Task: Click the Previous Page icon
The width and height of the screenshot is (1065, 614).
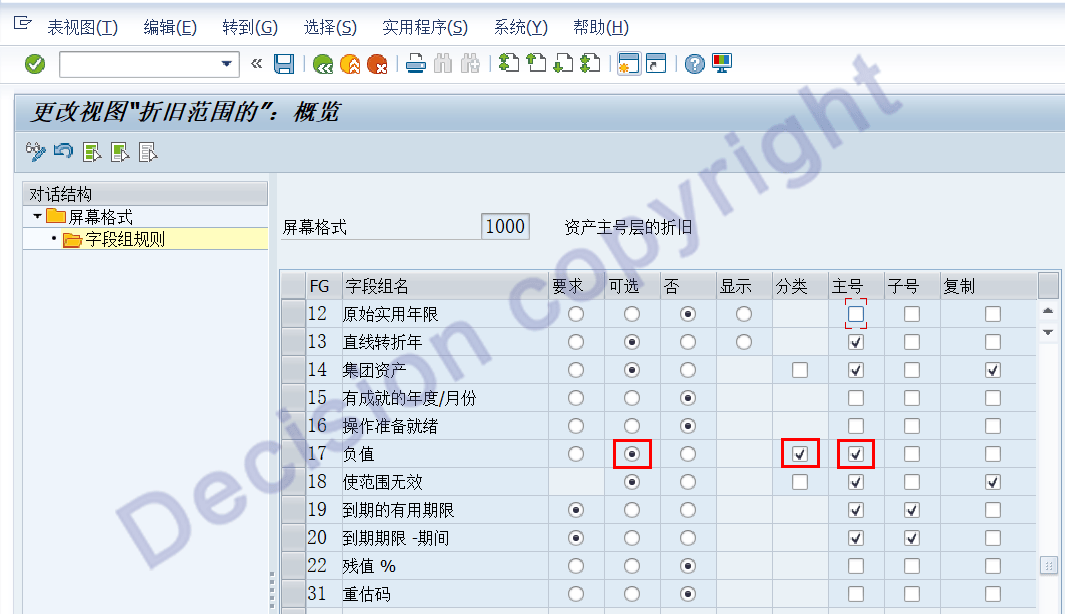Action: (537, 64)
